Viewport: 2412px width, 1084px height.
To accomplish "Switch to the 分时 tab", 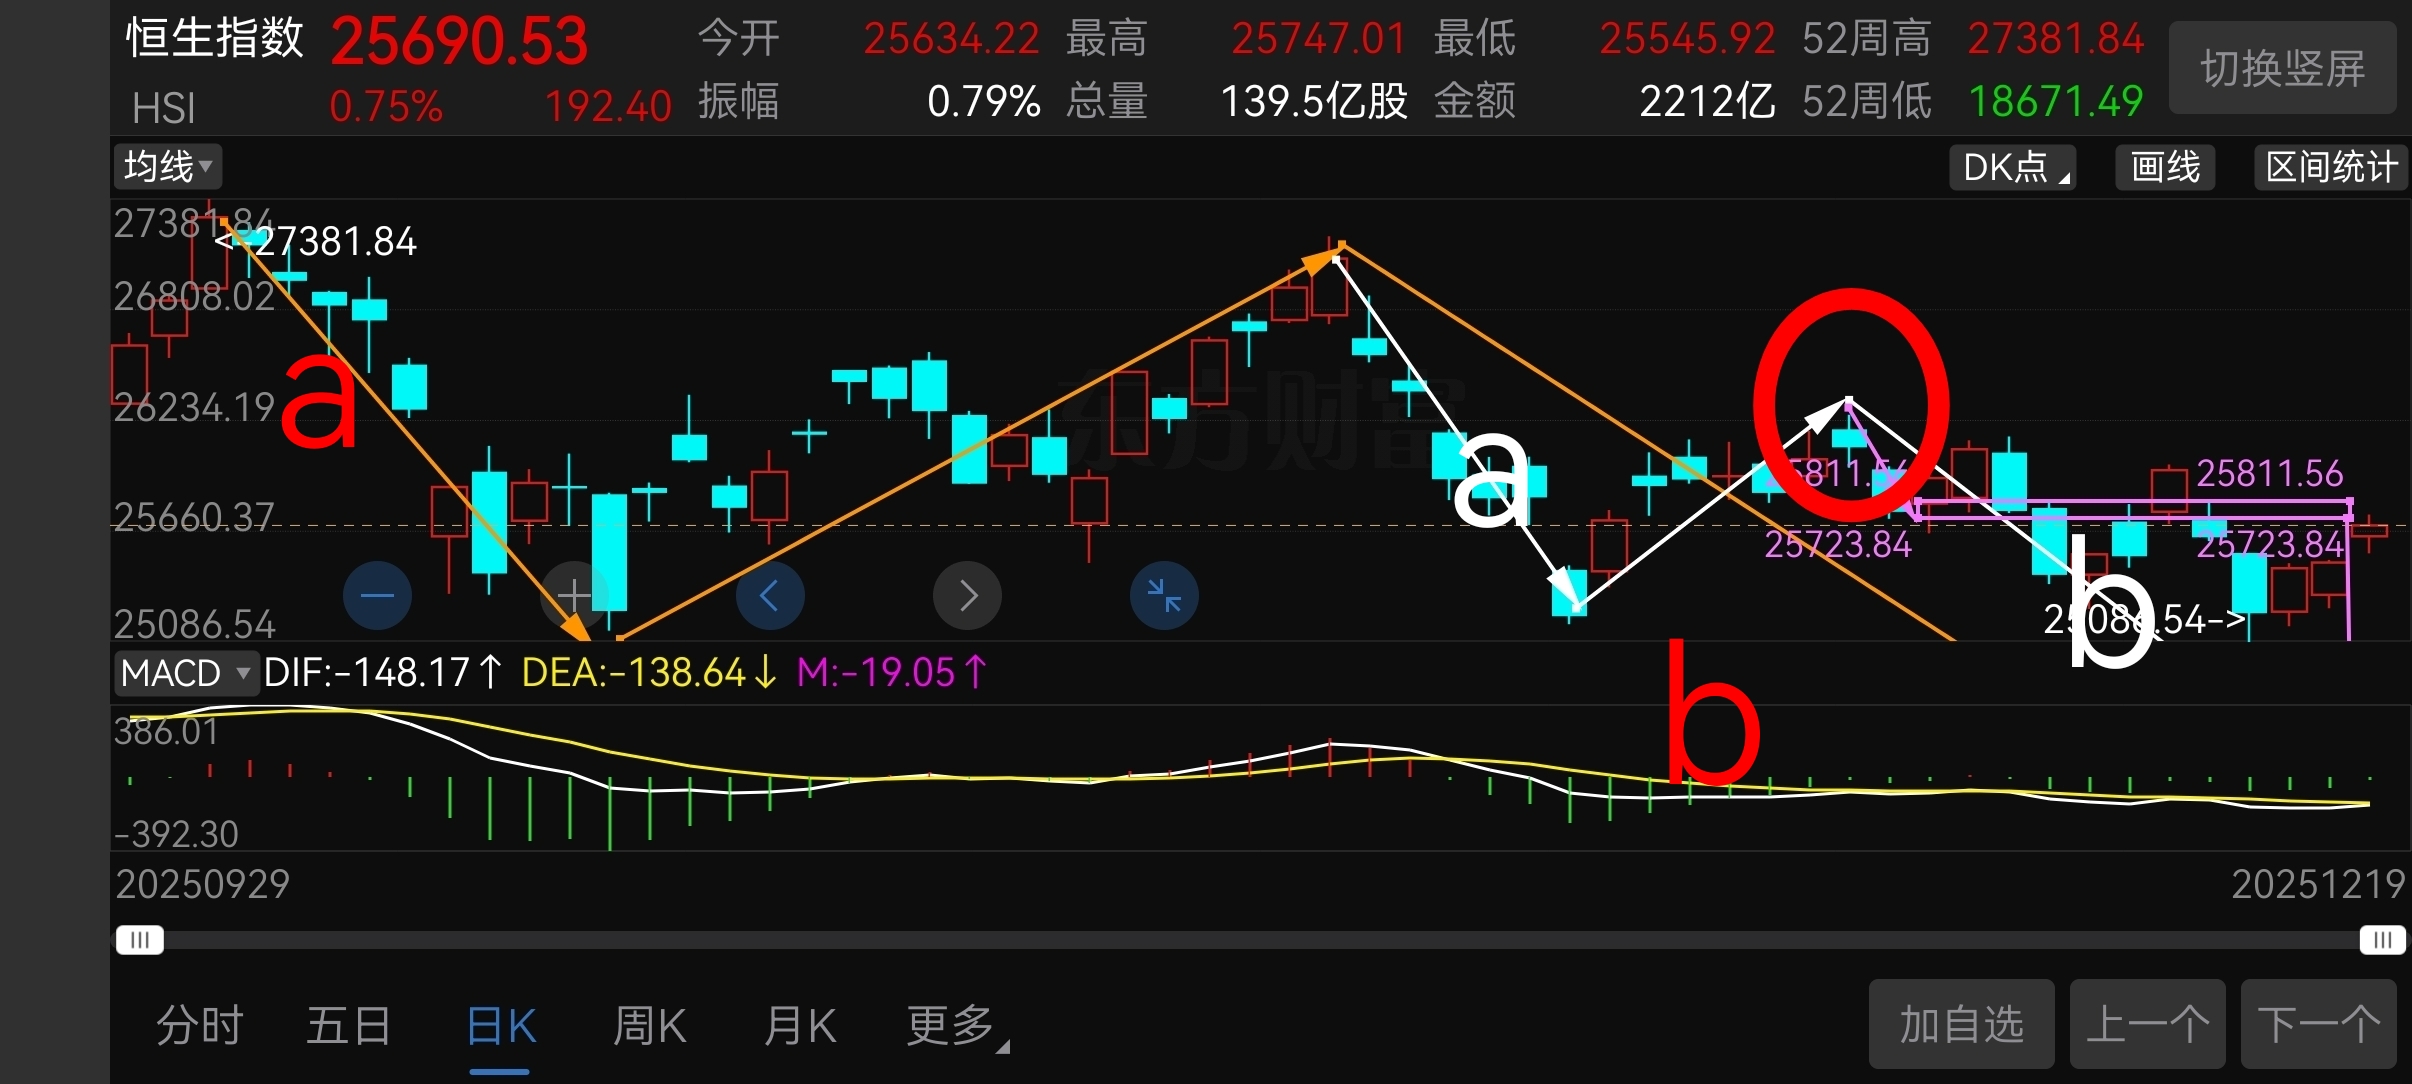I will [199, 1026].
